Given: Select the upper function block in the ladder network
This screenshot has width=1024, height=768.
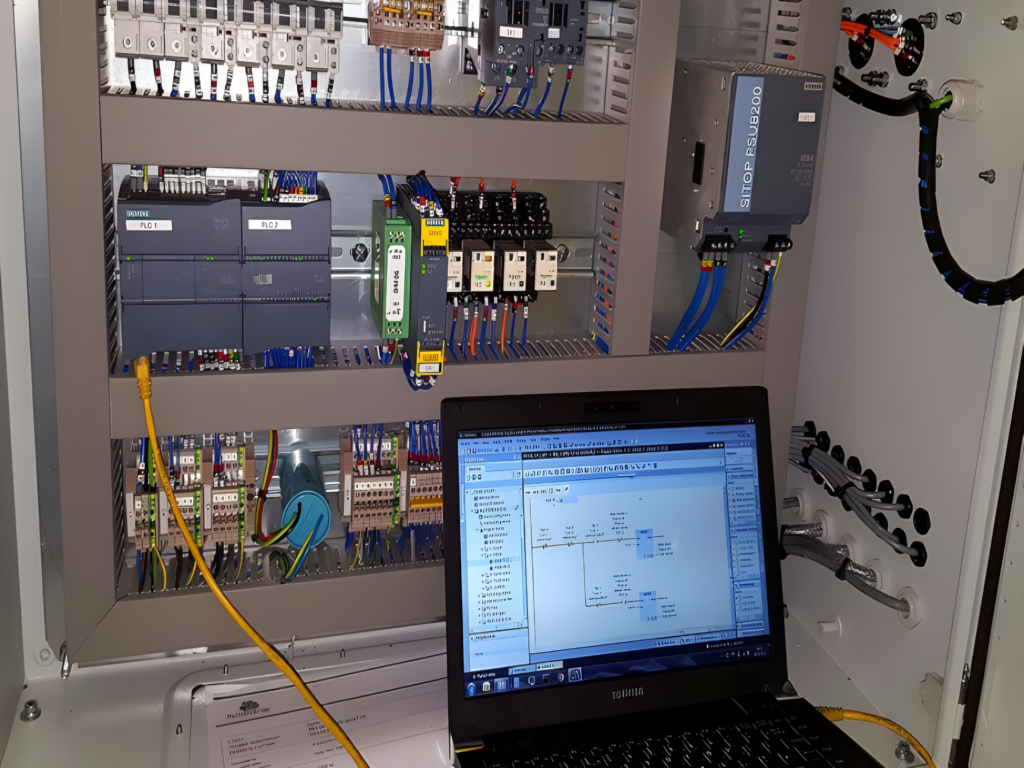Looking at the screenshot, I should tap(643, 543).
